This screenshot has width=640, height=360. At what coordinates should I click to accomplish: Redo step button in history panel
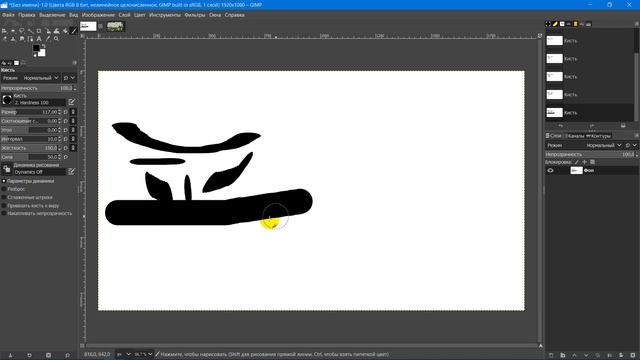coord(592,126)
